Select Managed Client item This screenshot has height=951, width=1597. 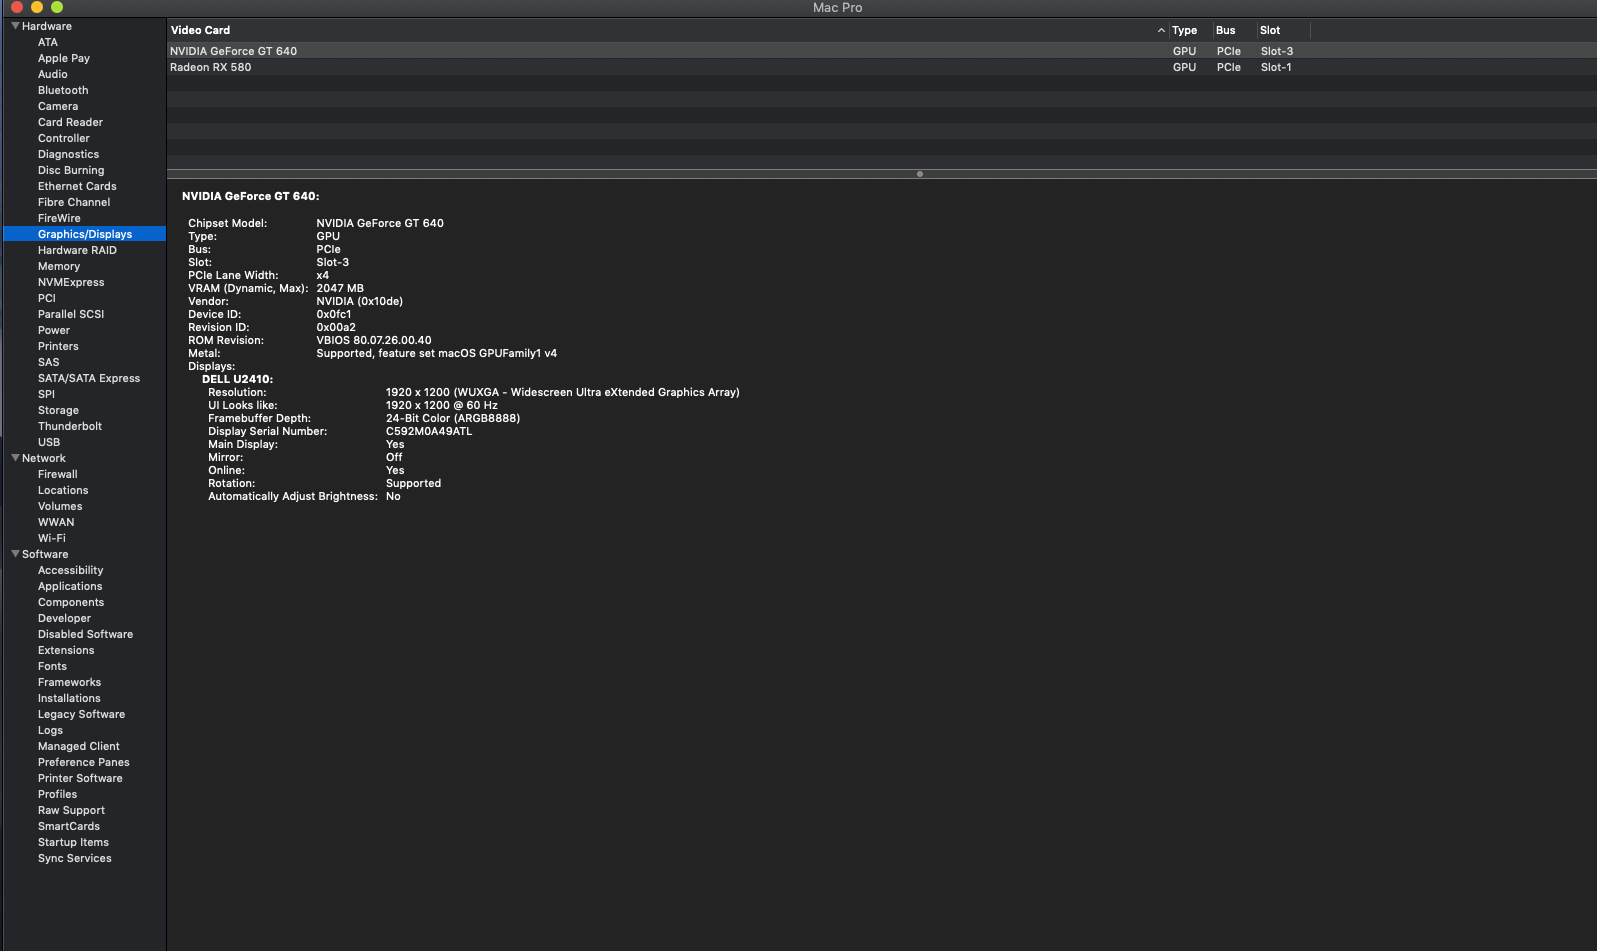pos(78,746)
